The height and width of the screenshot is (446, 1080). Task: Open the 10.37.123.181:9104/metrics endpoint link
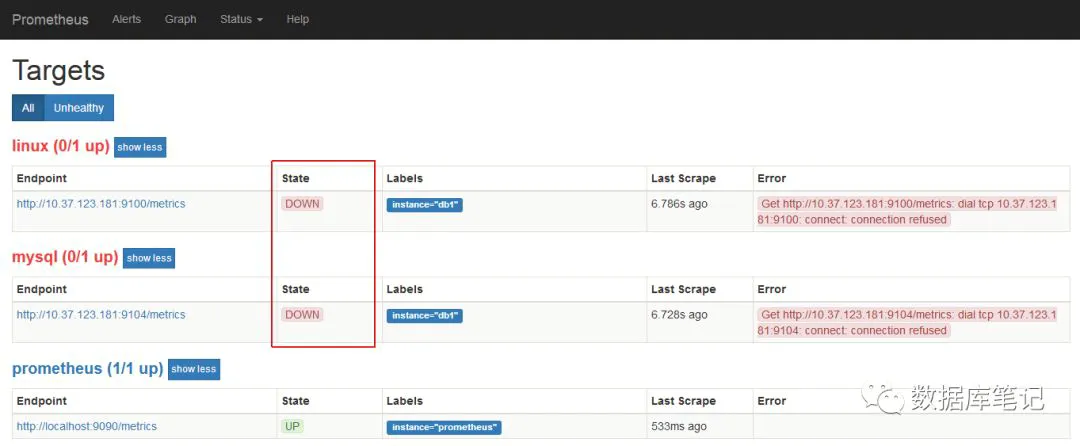tap(101, 315)
